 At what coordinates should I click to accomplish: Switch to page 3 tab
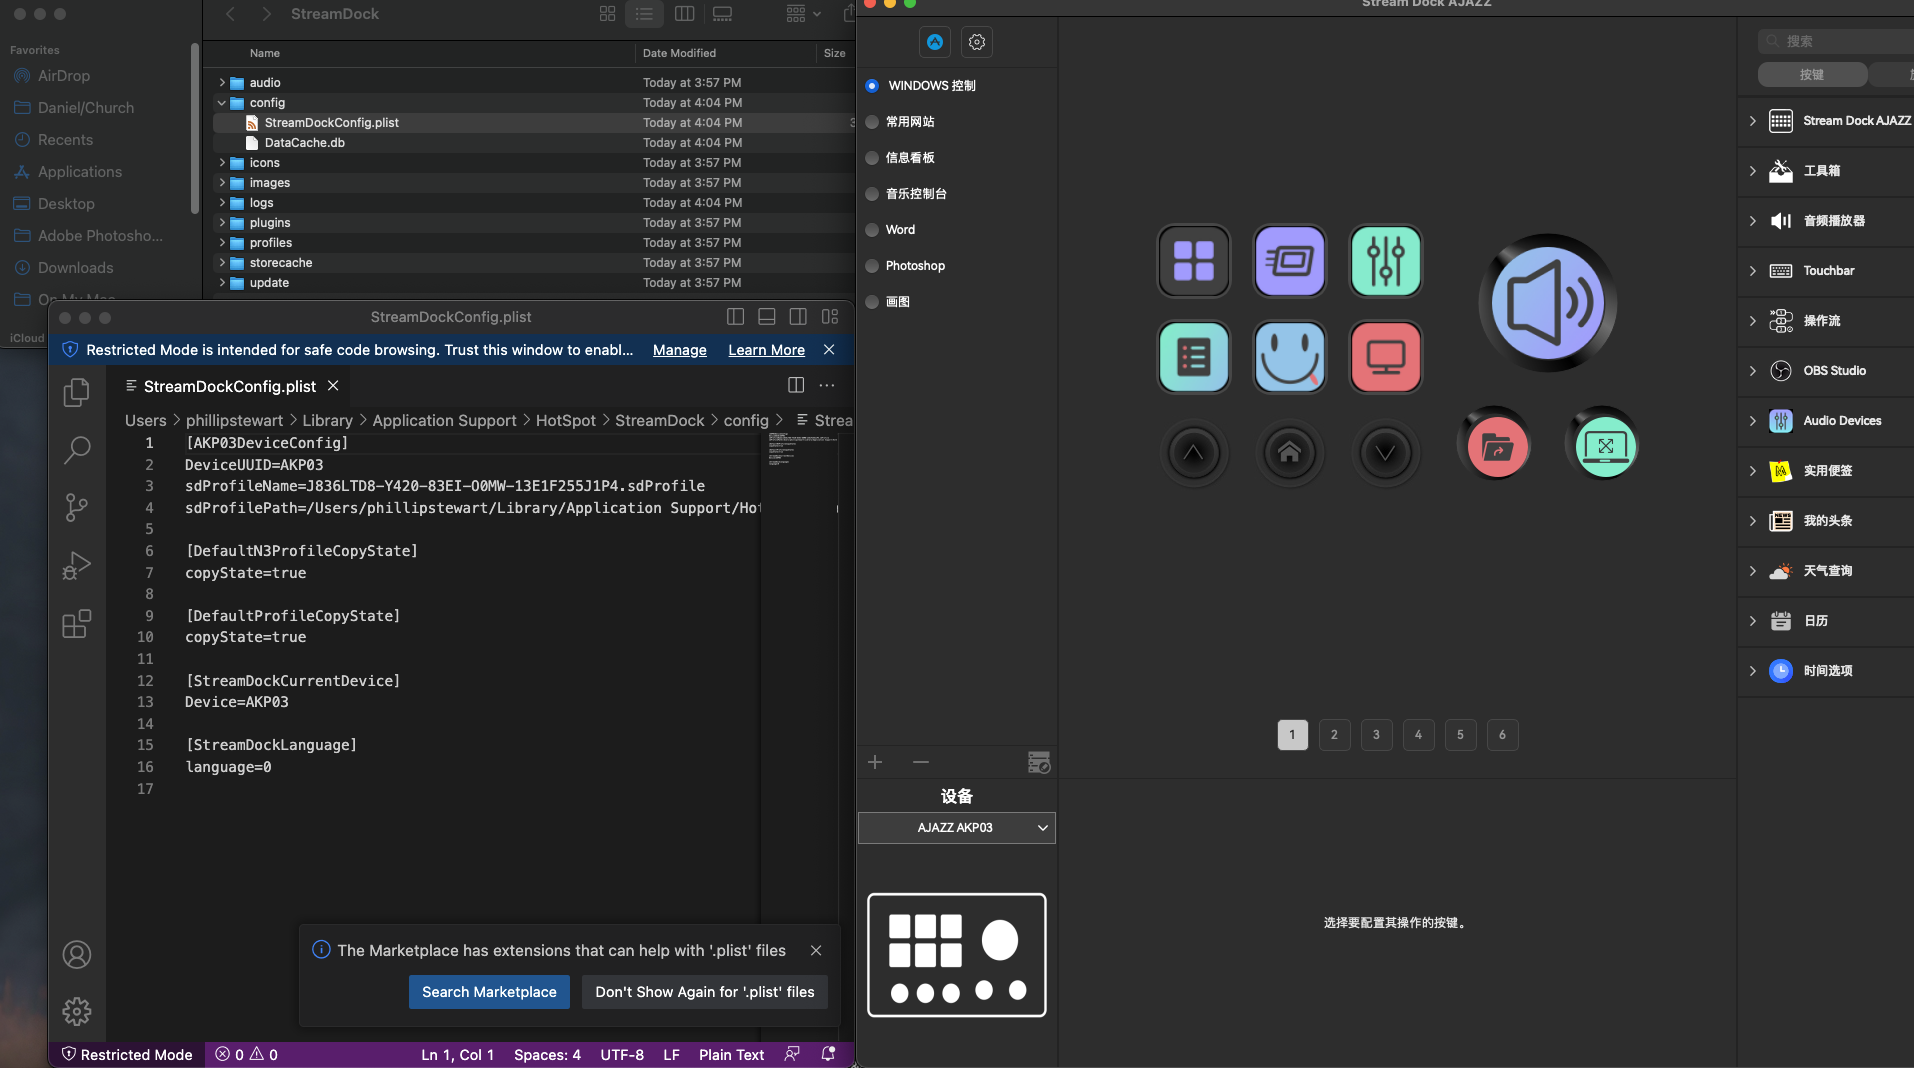click(x=1377, y=735)
